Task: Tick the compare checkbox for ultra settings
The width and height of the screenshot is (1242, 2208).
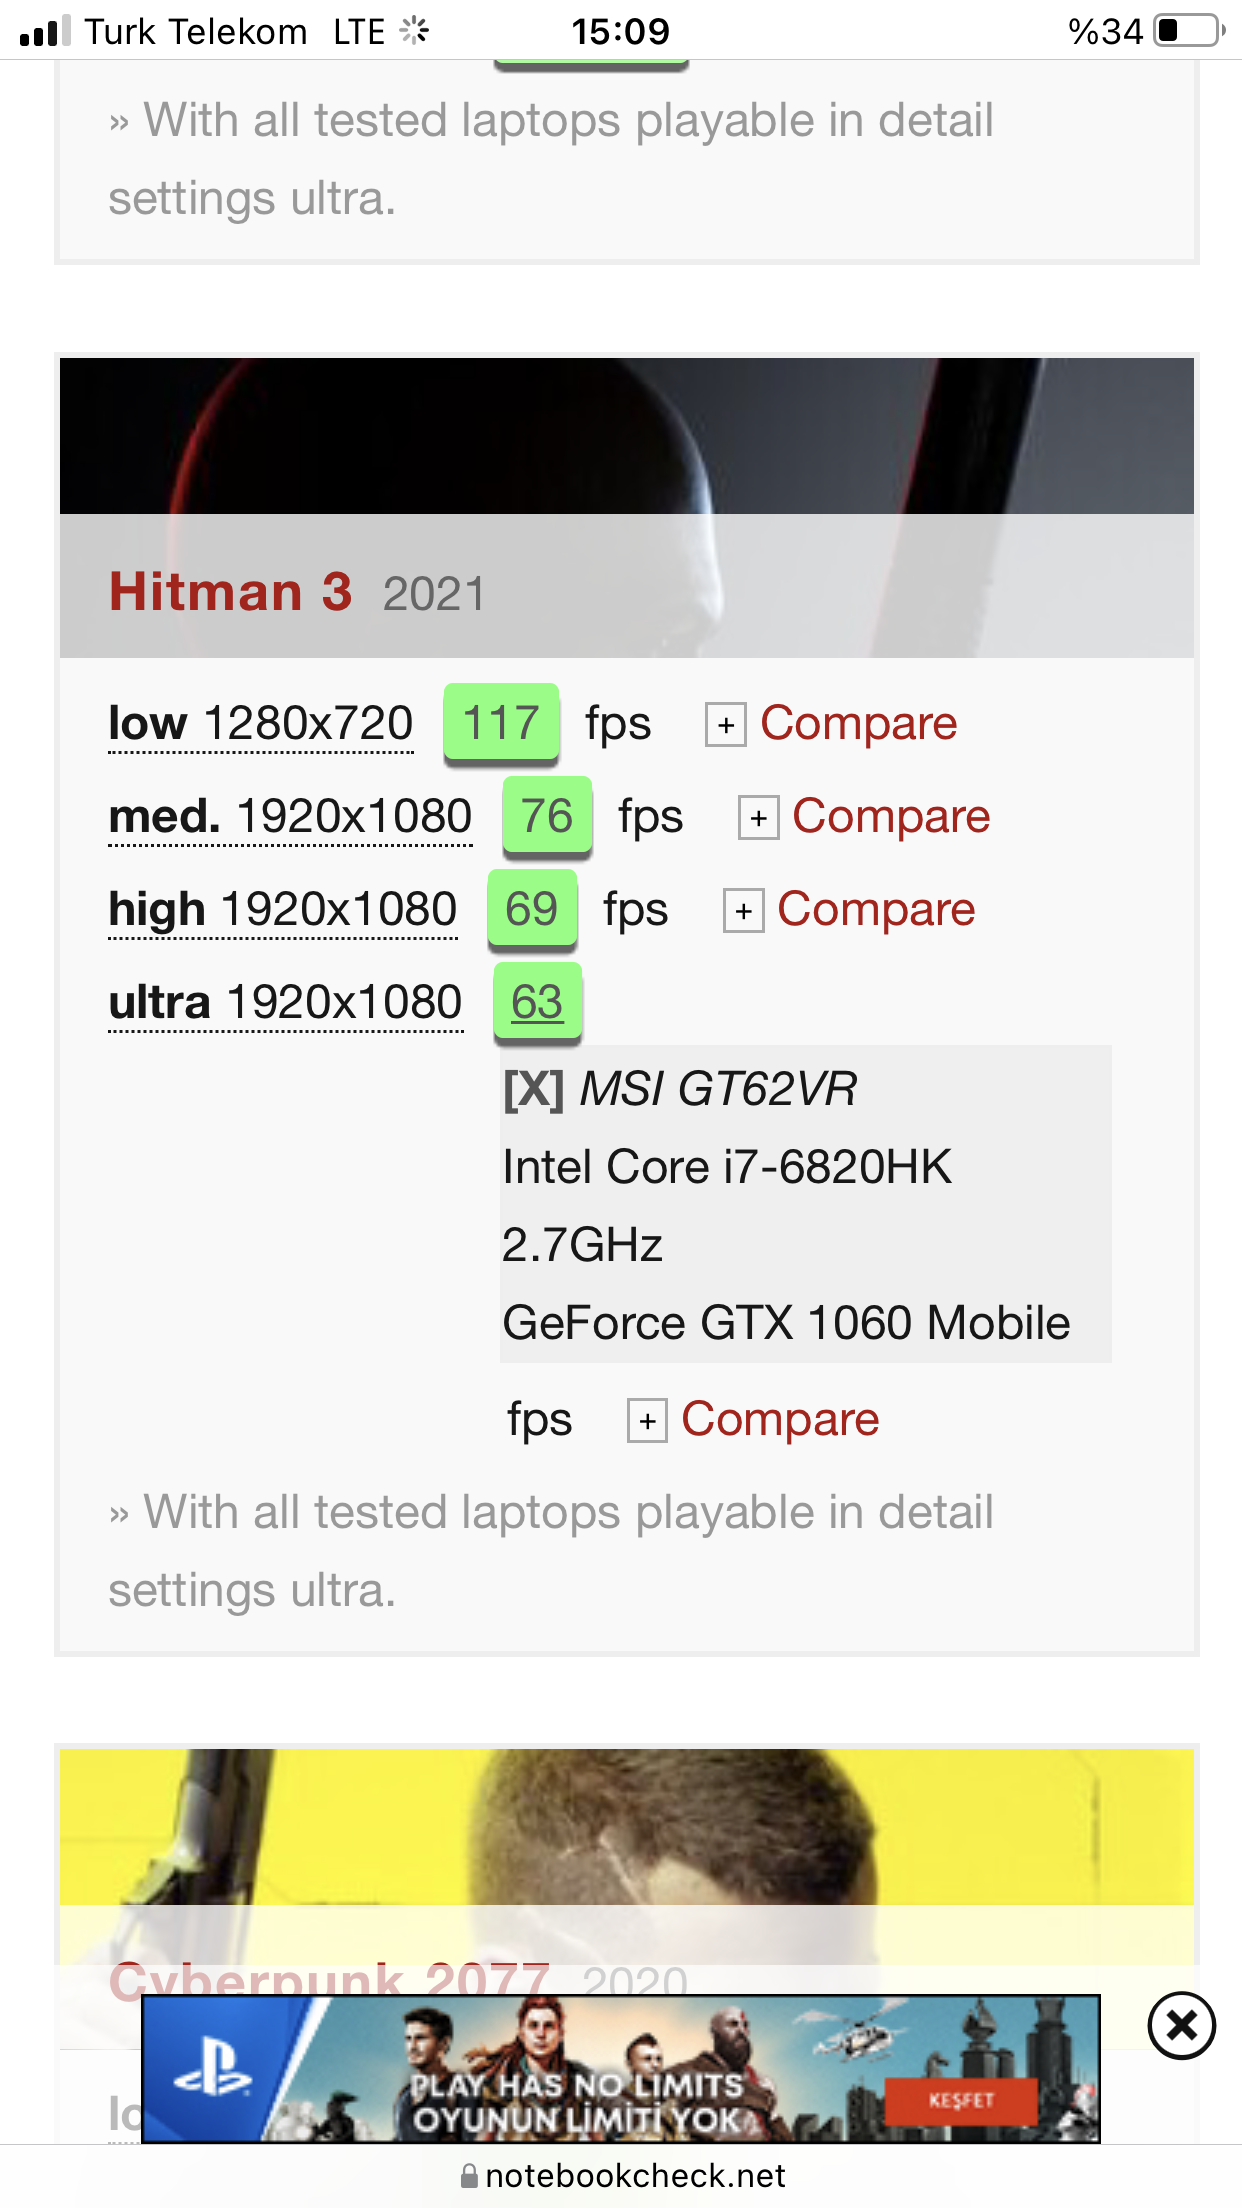Action: (x=647, y=1421)
